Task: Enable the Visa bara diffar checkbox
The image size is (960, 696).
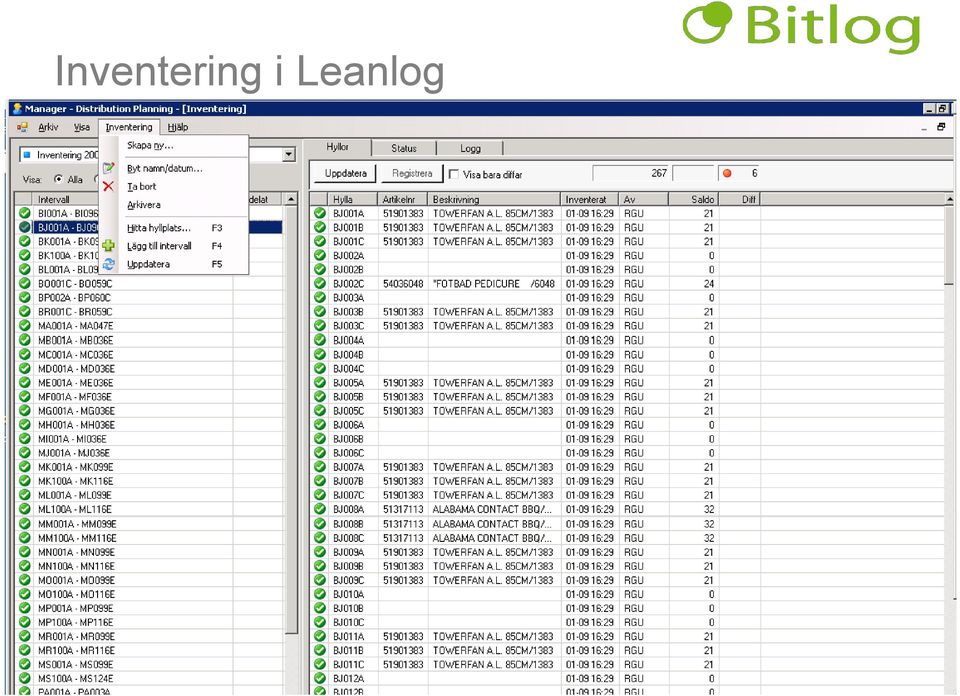Action: (454, 174)
